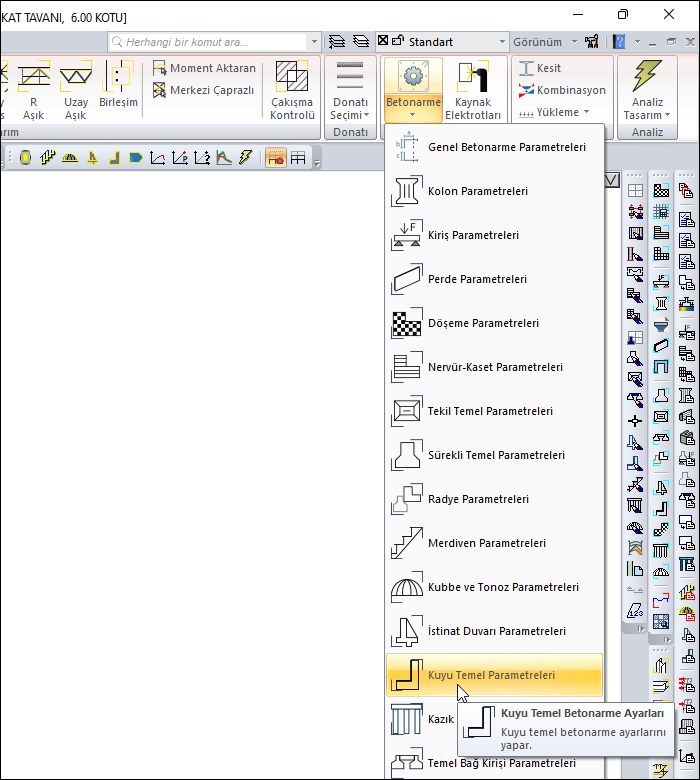700x780 pixels.
Task: Open Kazık parameters entry
Action: 422,719
